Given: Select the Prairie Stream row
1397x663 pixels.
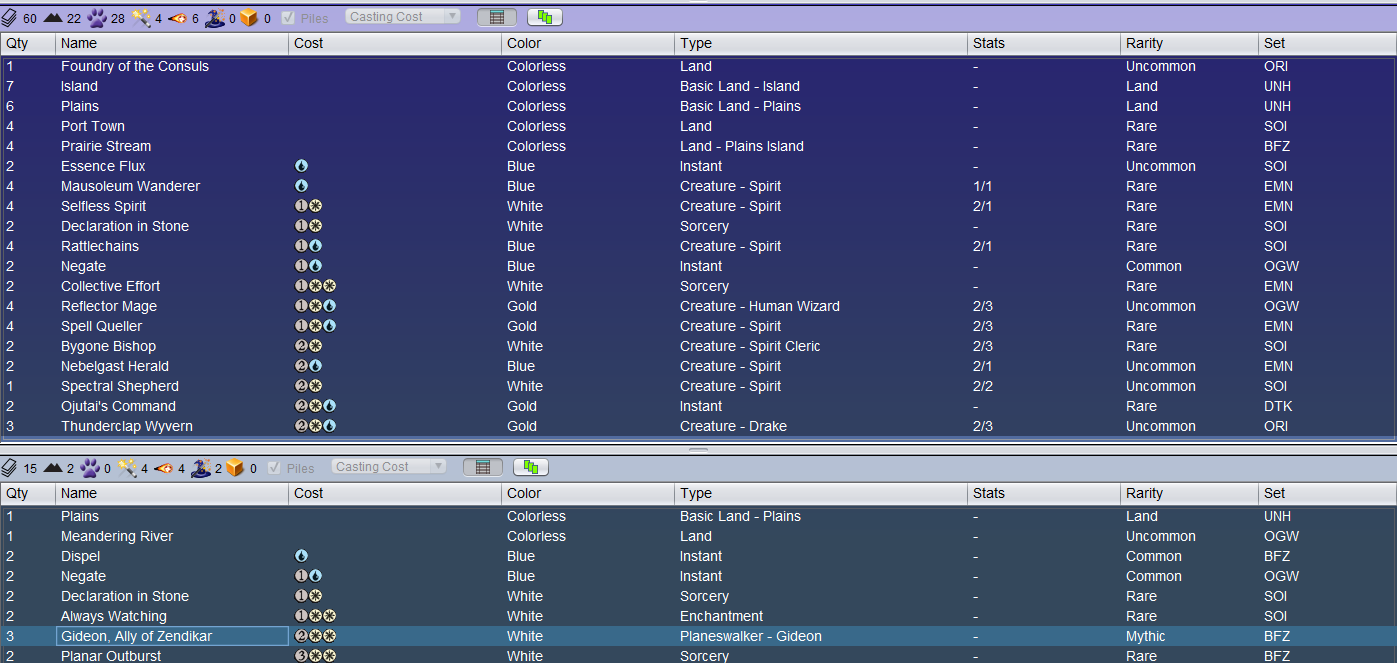Looking at the screenshot, I should (x=698, y=146).
